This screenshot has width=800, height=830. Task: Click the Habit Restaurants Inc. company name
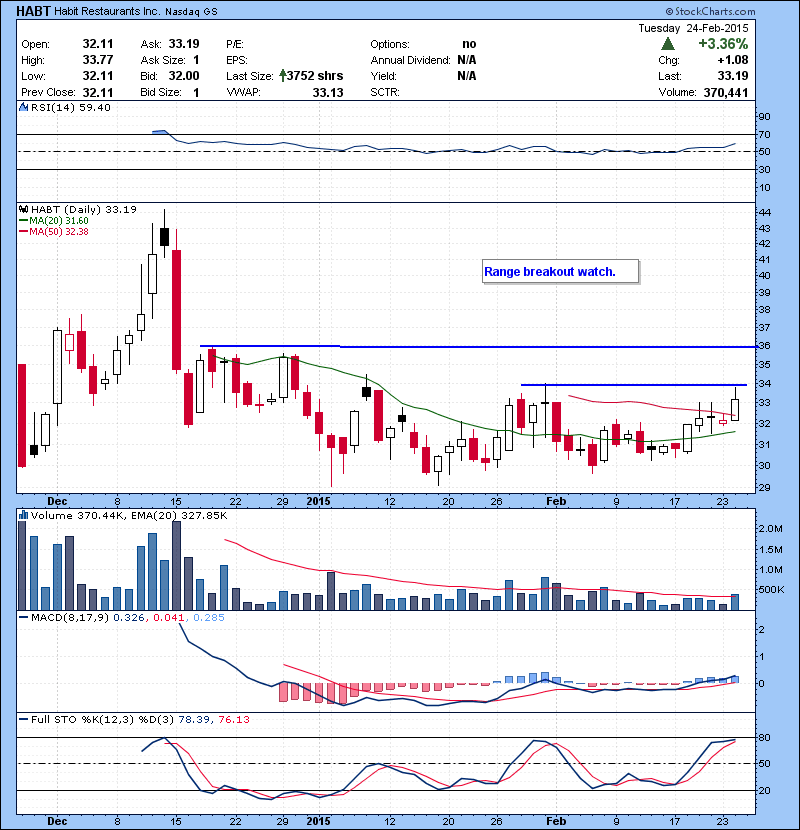coord(107,11)
